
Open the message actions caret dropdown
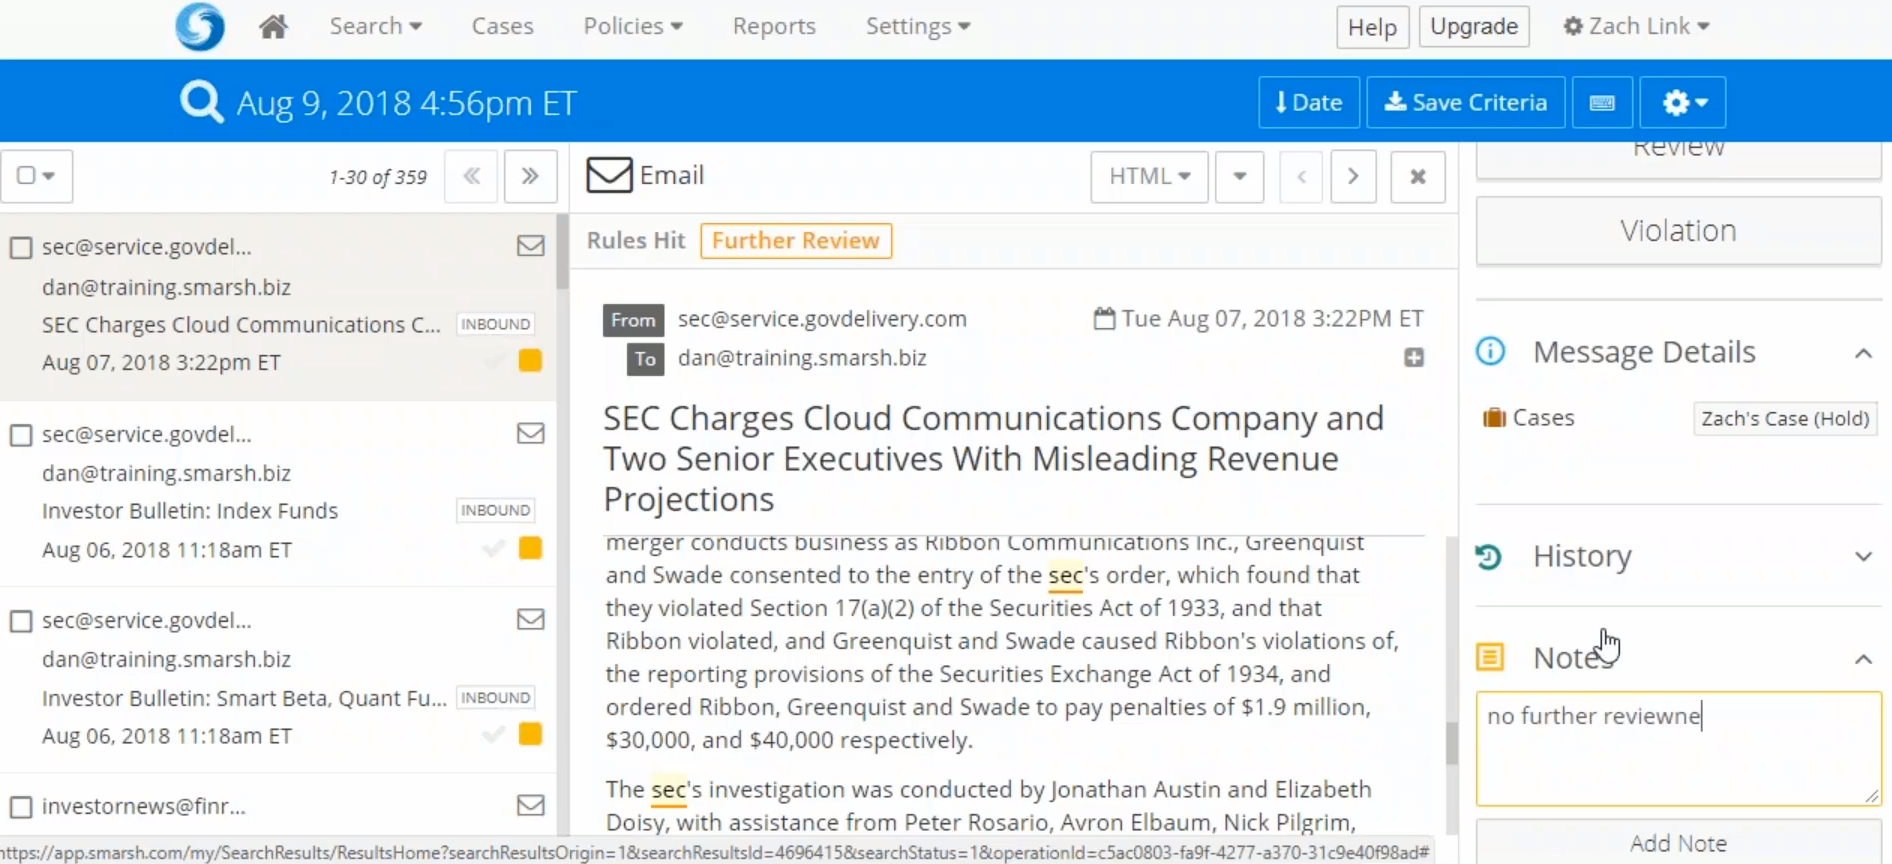tap(1239, 176)
